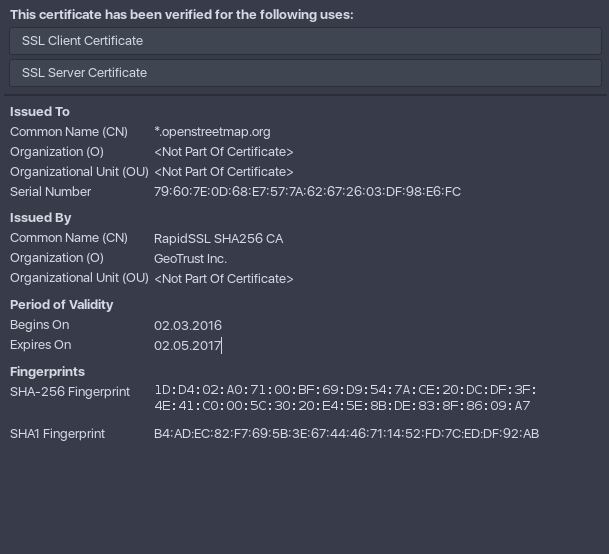
Task: Click the Issued By organizational unit value
Action: pos(223,279)
